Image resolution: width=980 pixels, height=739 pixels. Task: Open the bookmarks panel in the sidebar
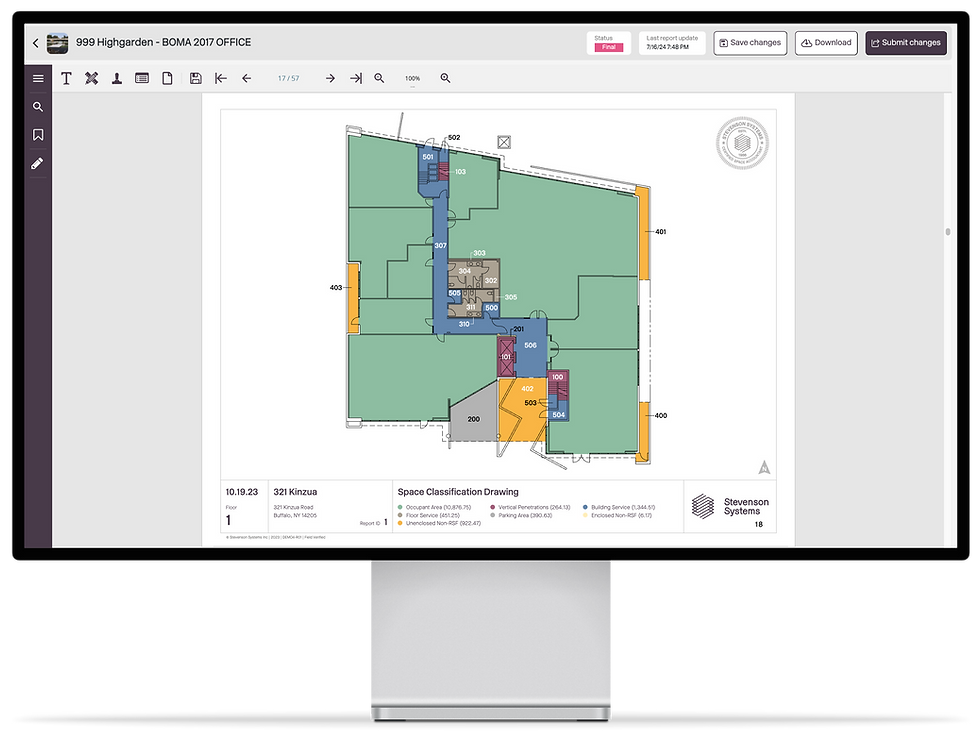(37, 134)
